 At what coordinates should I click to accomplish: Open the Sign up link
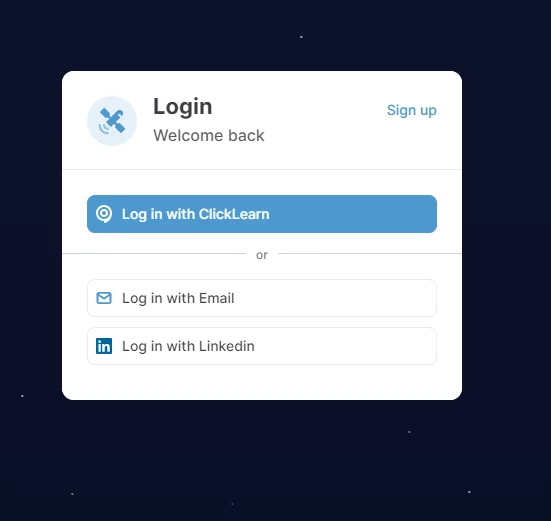[411, 110]
